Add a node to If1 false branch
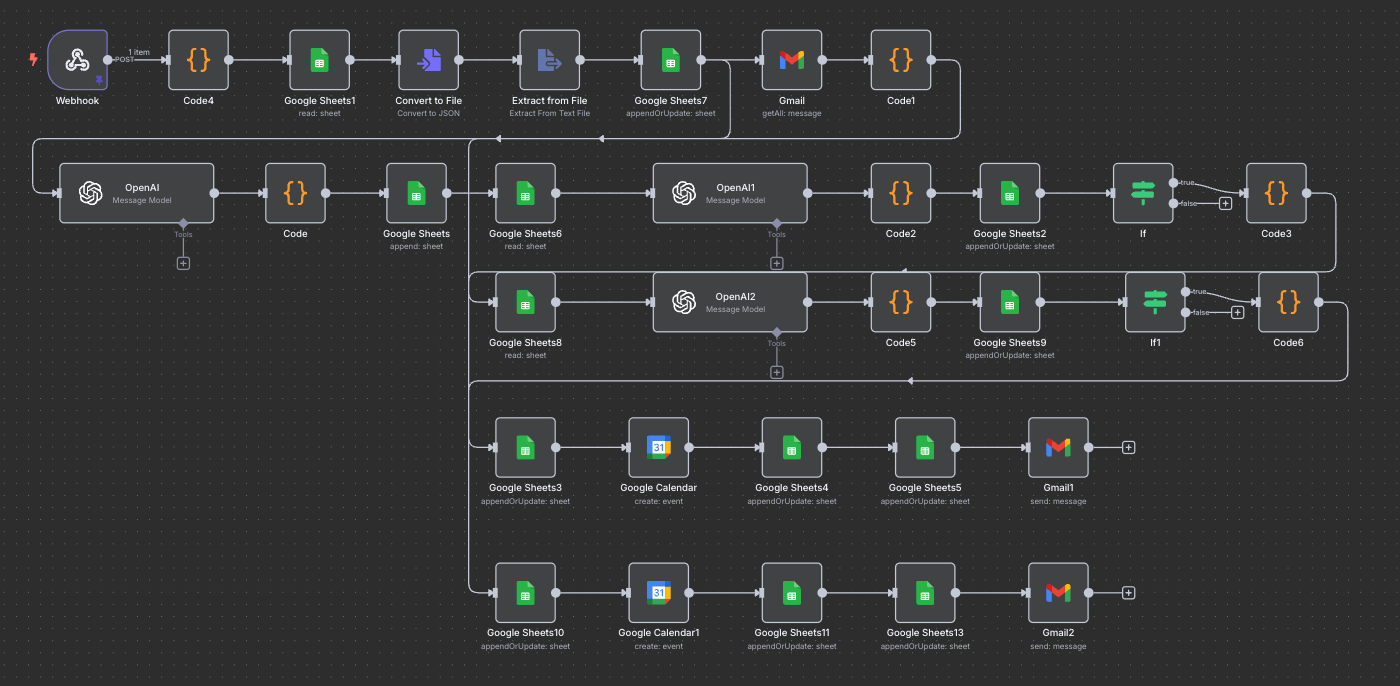This screenshot has height=686, width=1400. [x=1237, y=312]
